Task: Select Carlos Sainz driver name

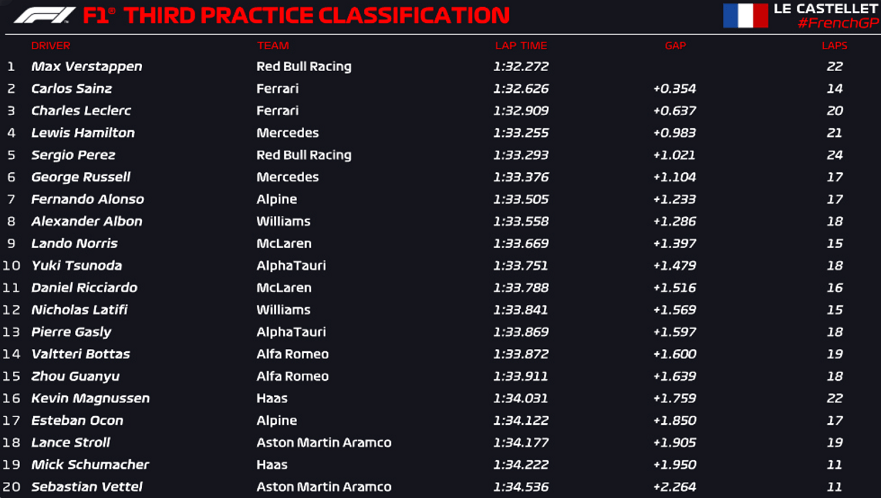Action: point(71,88)
